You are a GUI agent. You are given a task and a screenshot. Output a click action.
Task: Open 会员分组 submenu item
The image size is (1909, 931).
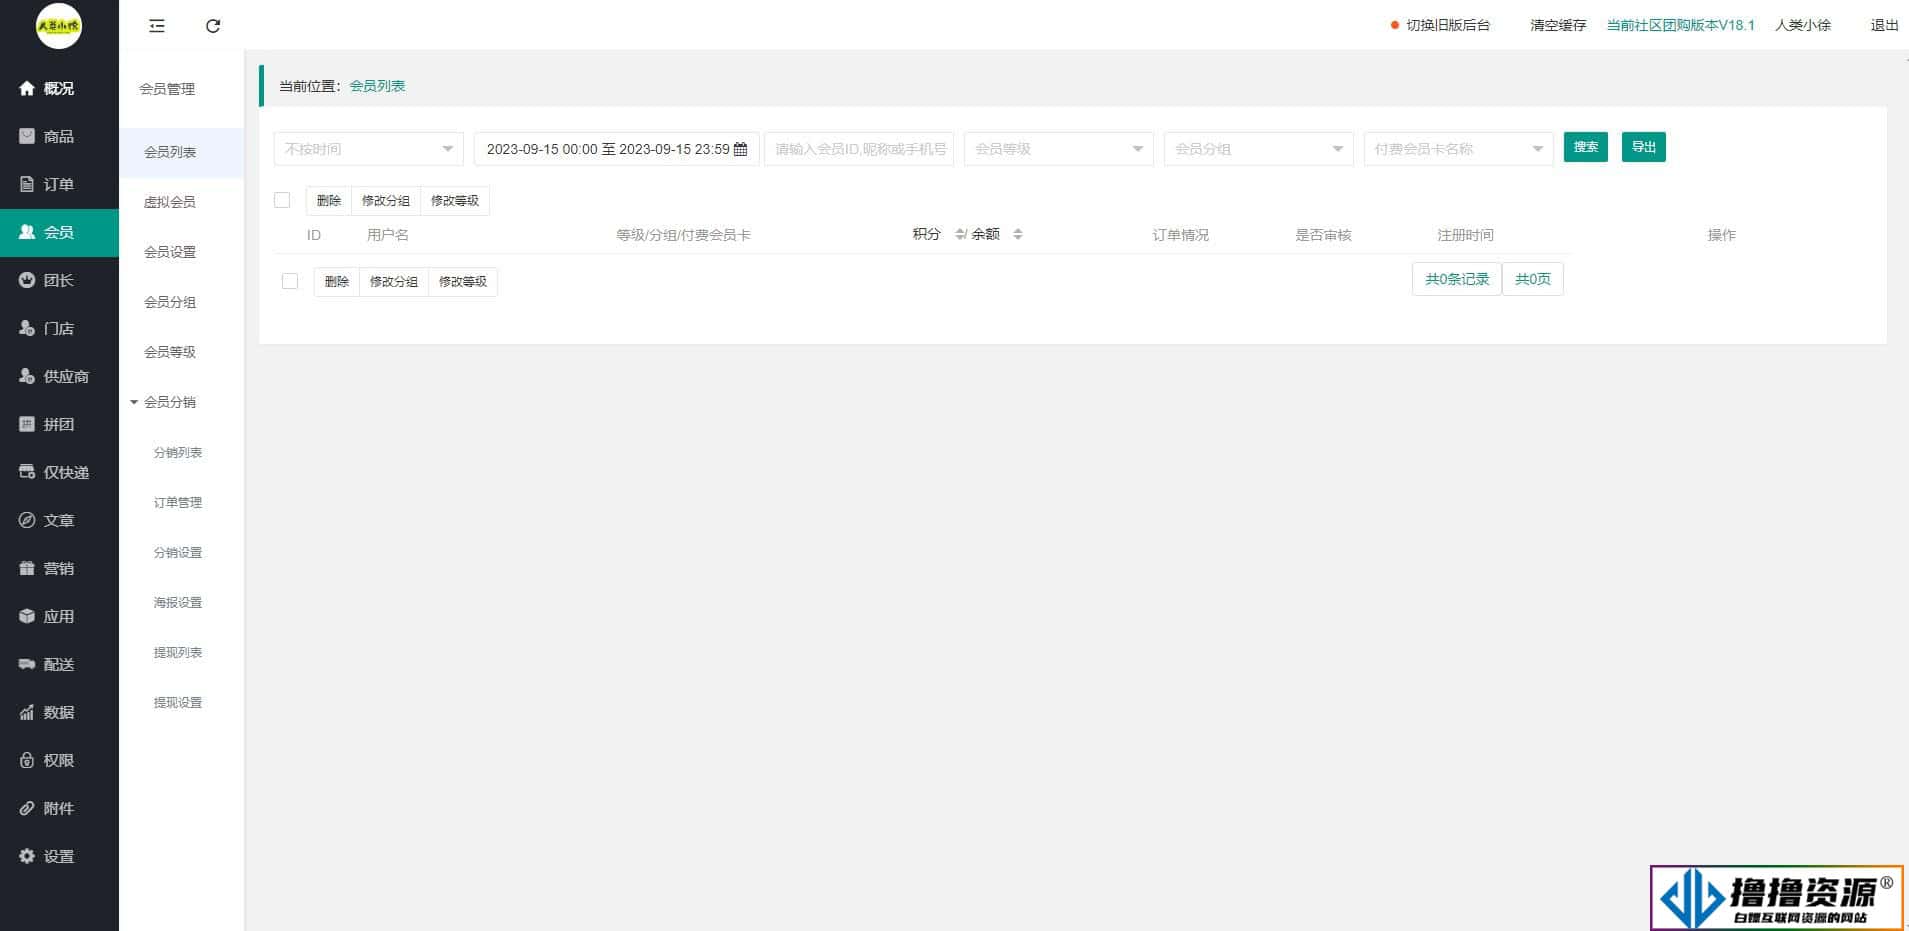pyautogui.click(x=170, y=302)
